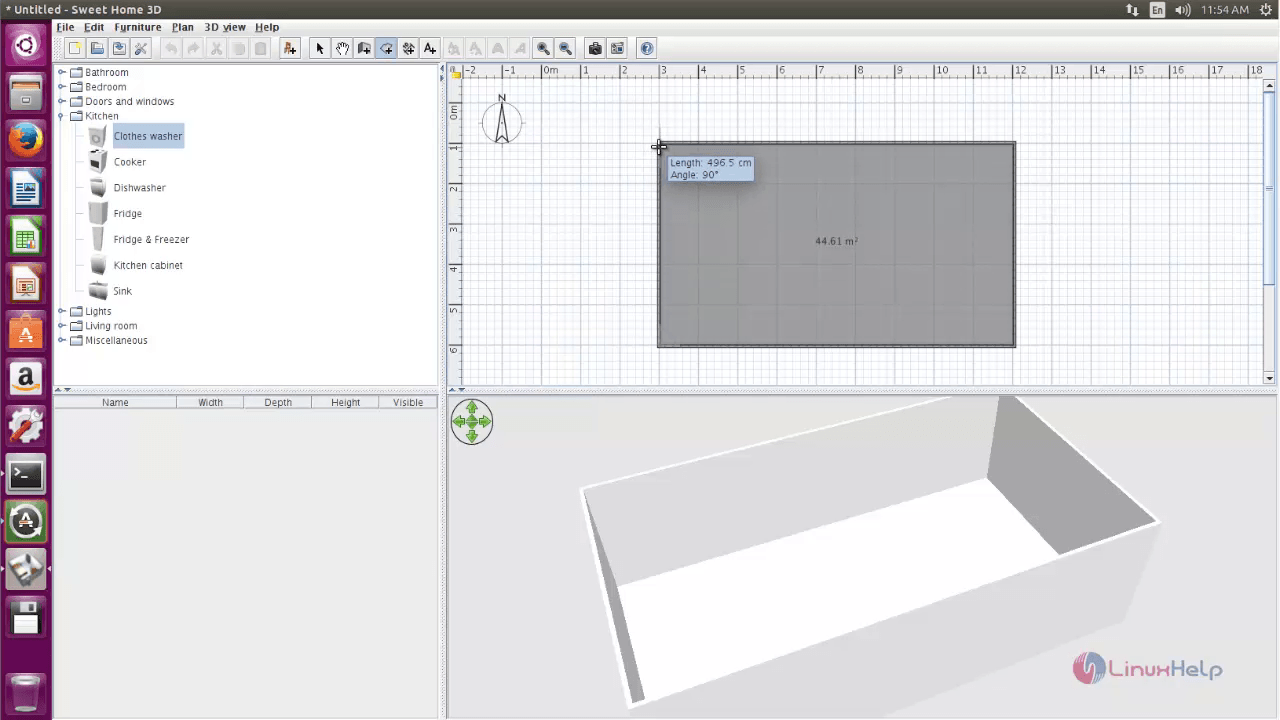Open the Trash in the dock
The width and height of the screenshot is (1280, 720).
coord(26,692)
